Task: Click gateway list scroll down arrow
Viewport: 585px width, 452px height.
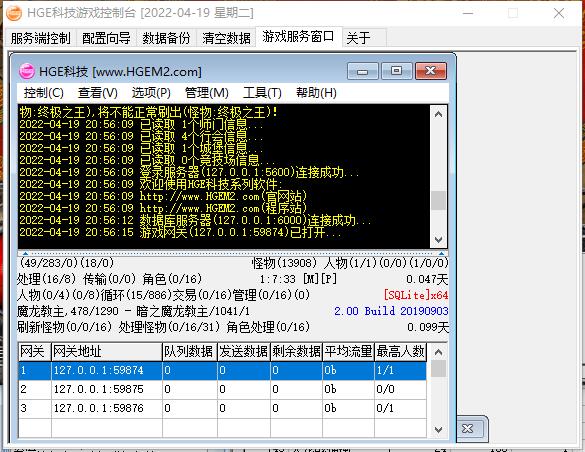Action: point(439,430)
